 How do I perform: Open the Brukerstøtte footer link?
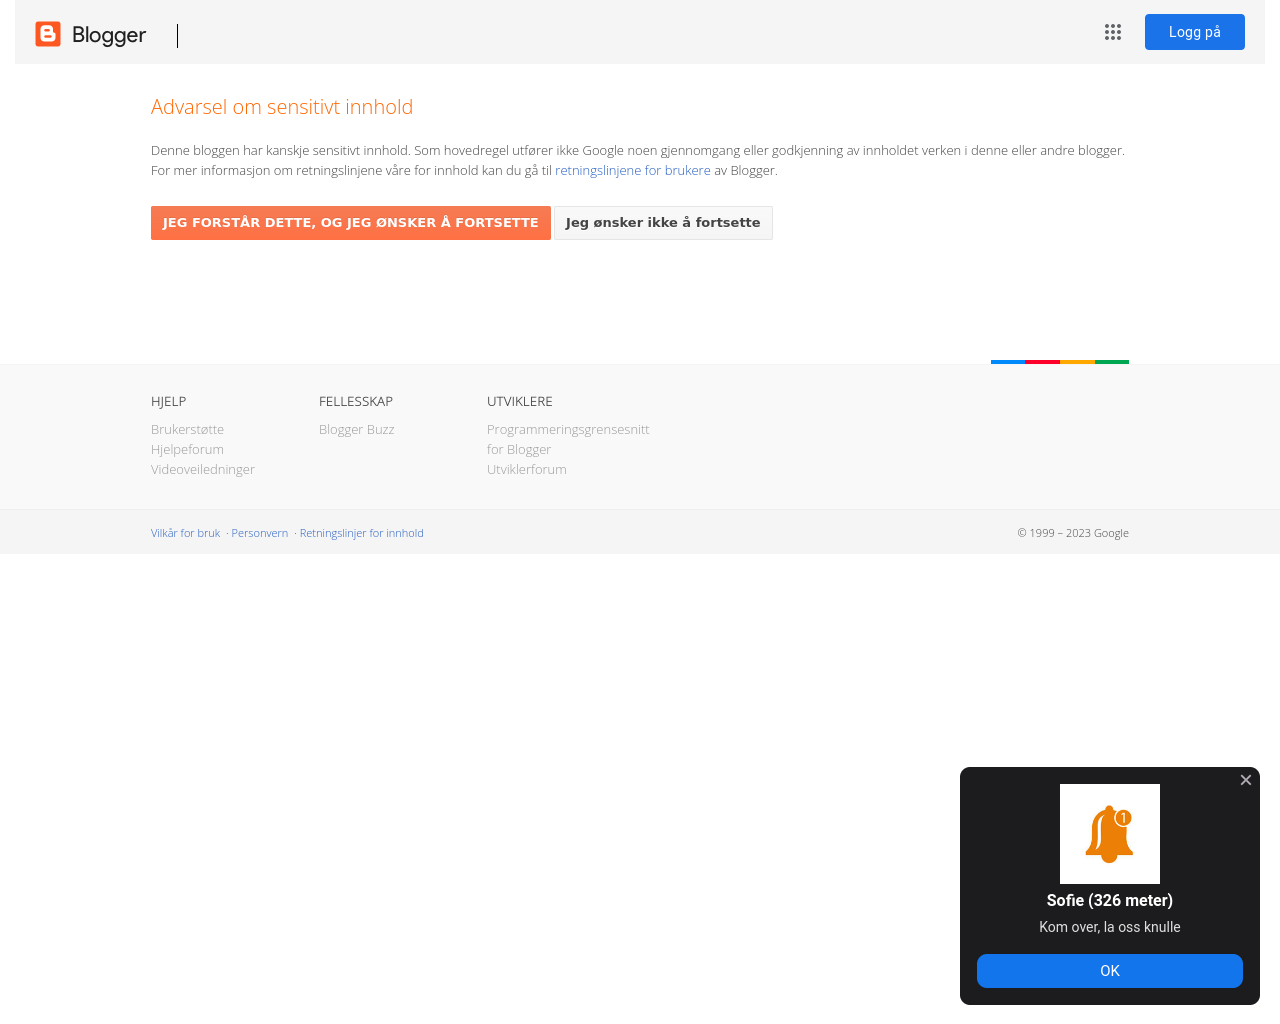coord(187,429)
